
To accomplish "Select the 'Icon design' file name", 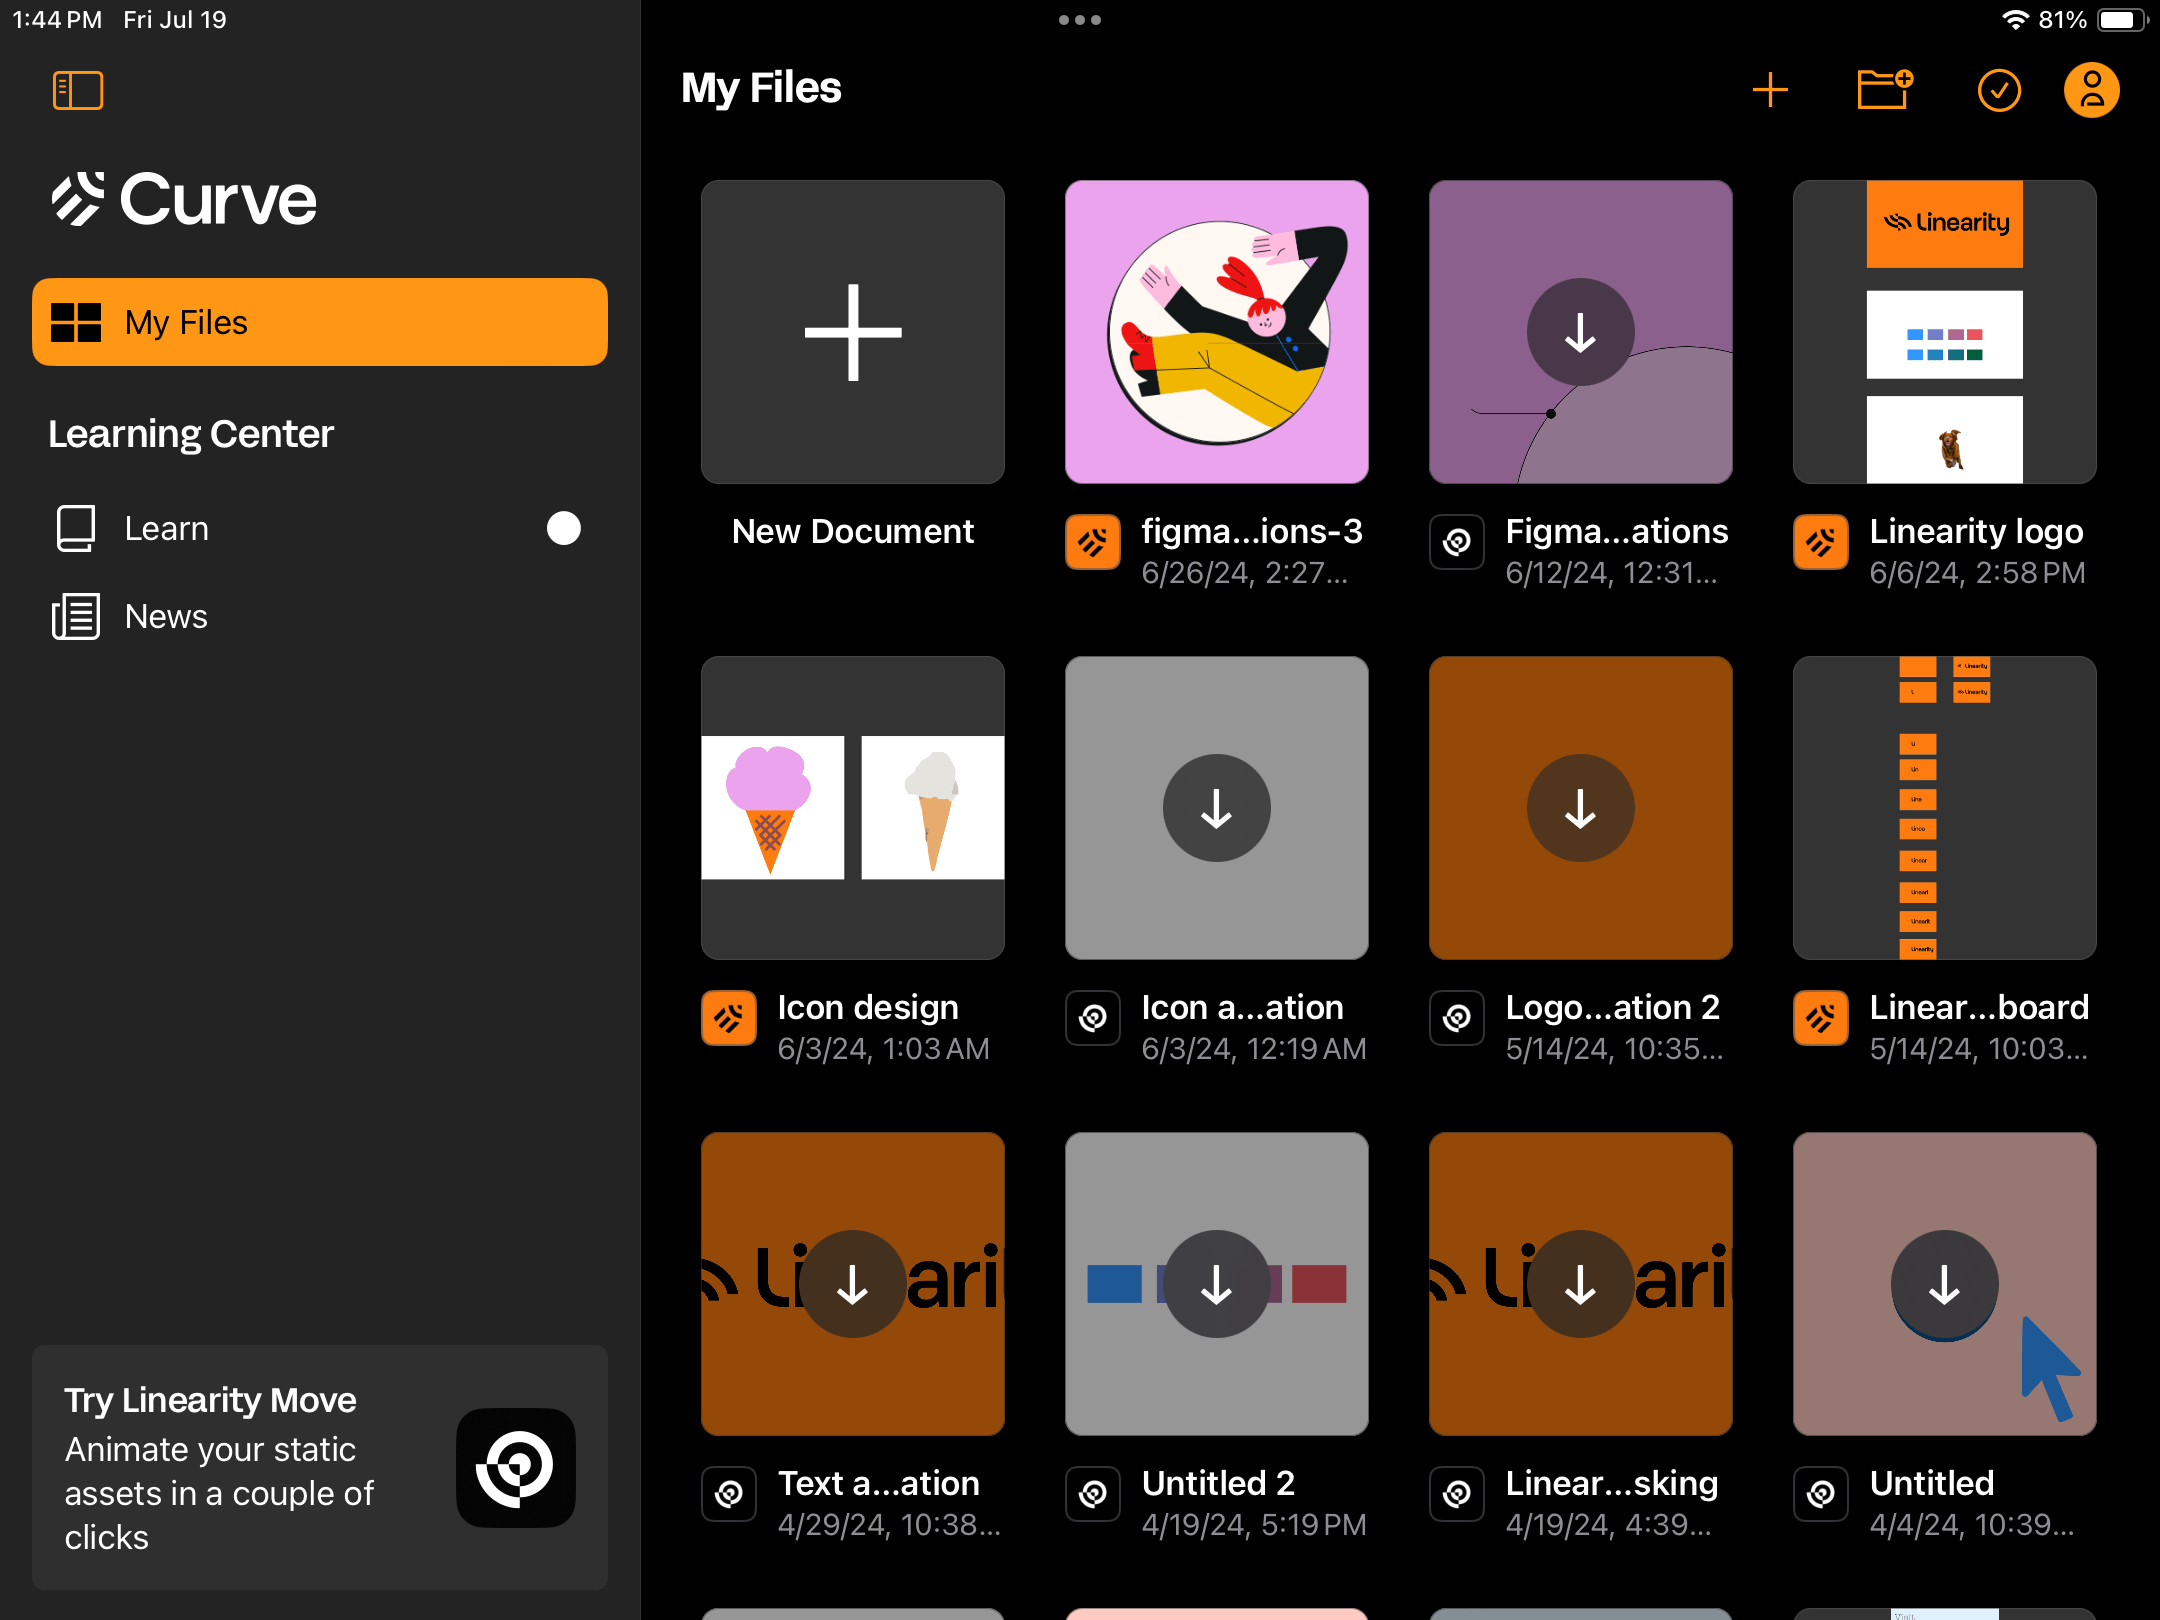I will pyautogui.click(x=868, y=1007).
